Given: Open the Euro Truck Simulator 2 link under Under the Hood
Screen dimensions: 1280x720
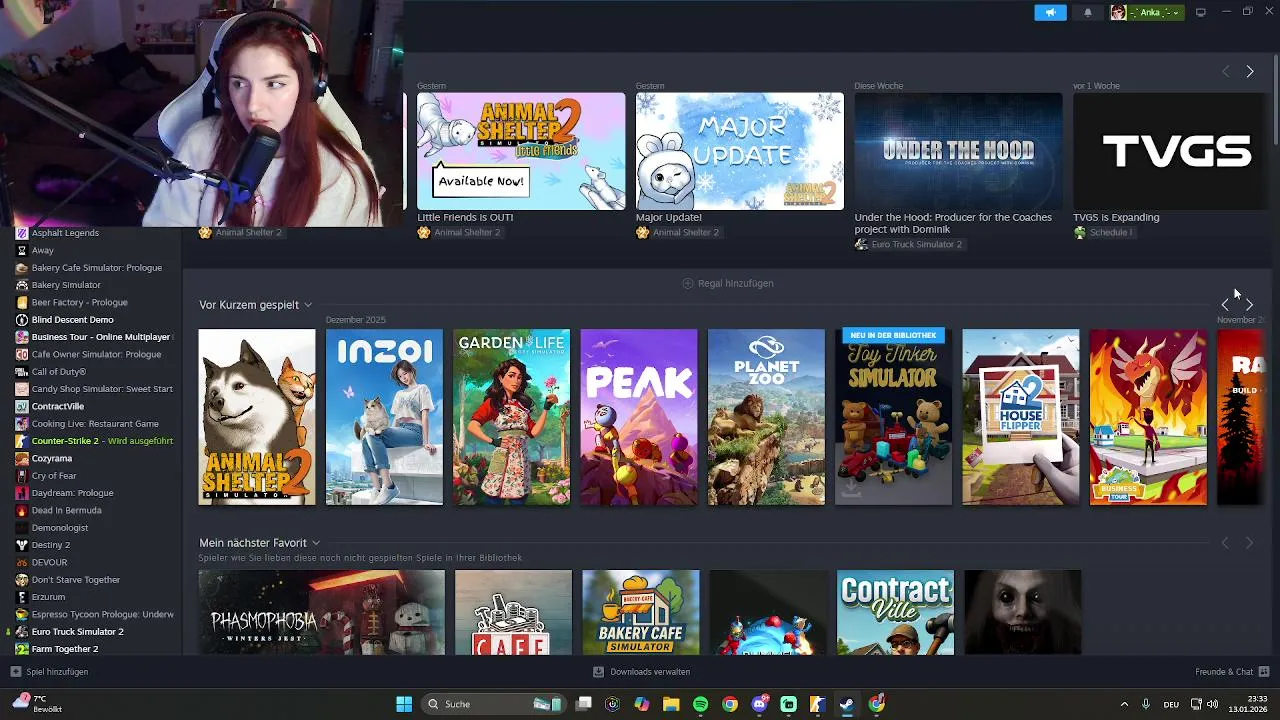Looking at the screenshot, I should tap(916, 245).
